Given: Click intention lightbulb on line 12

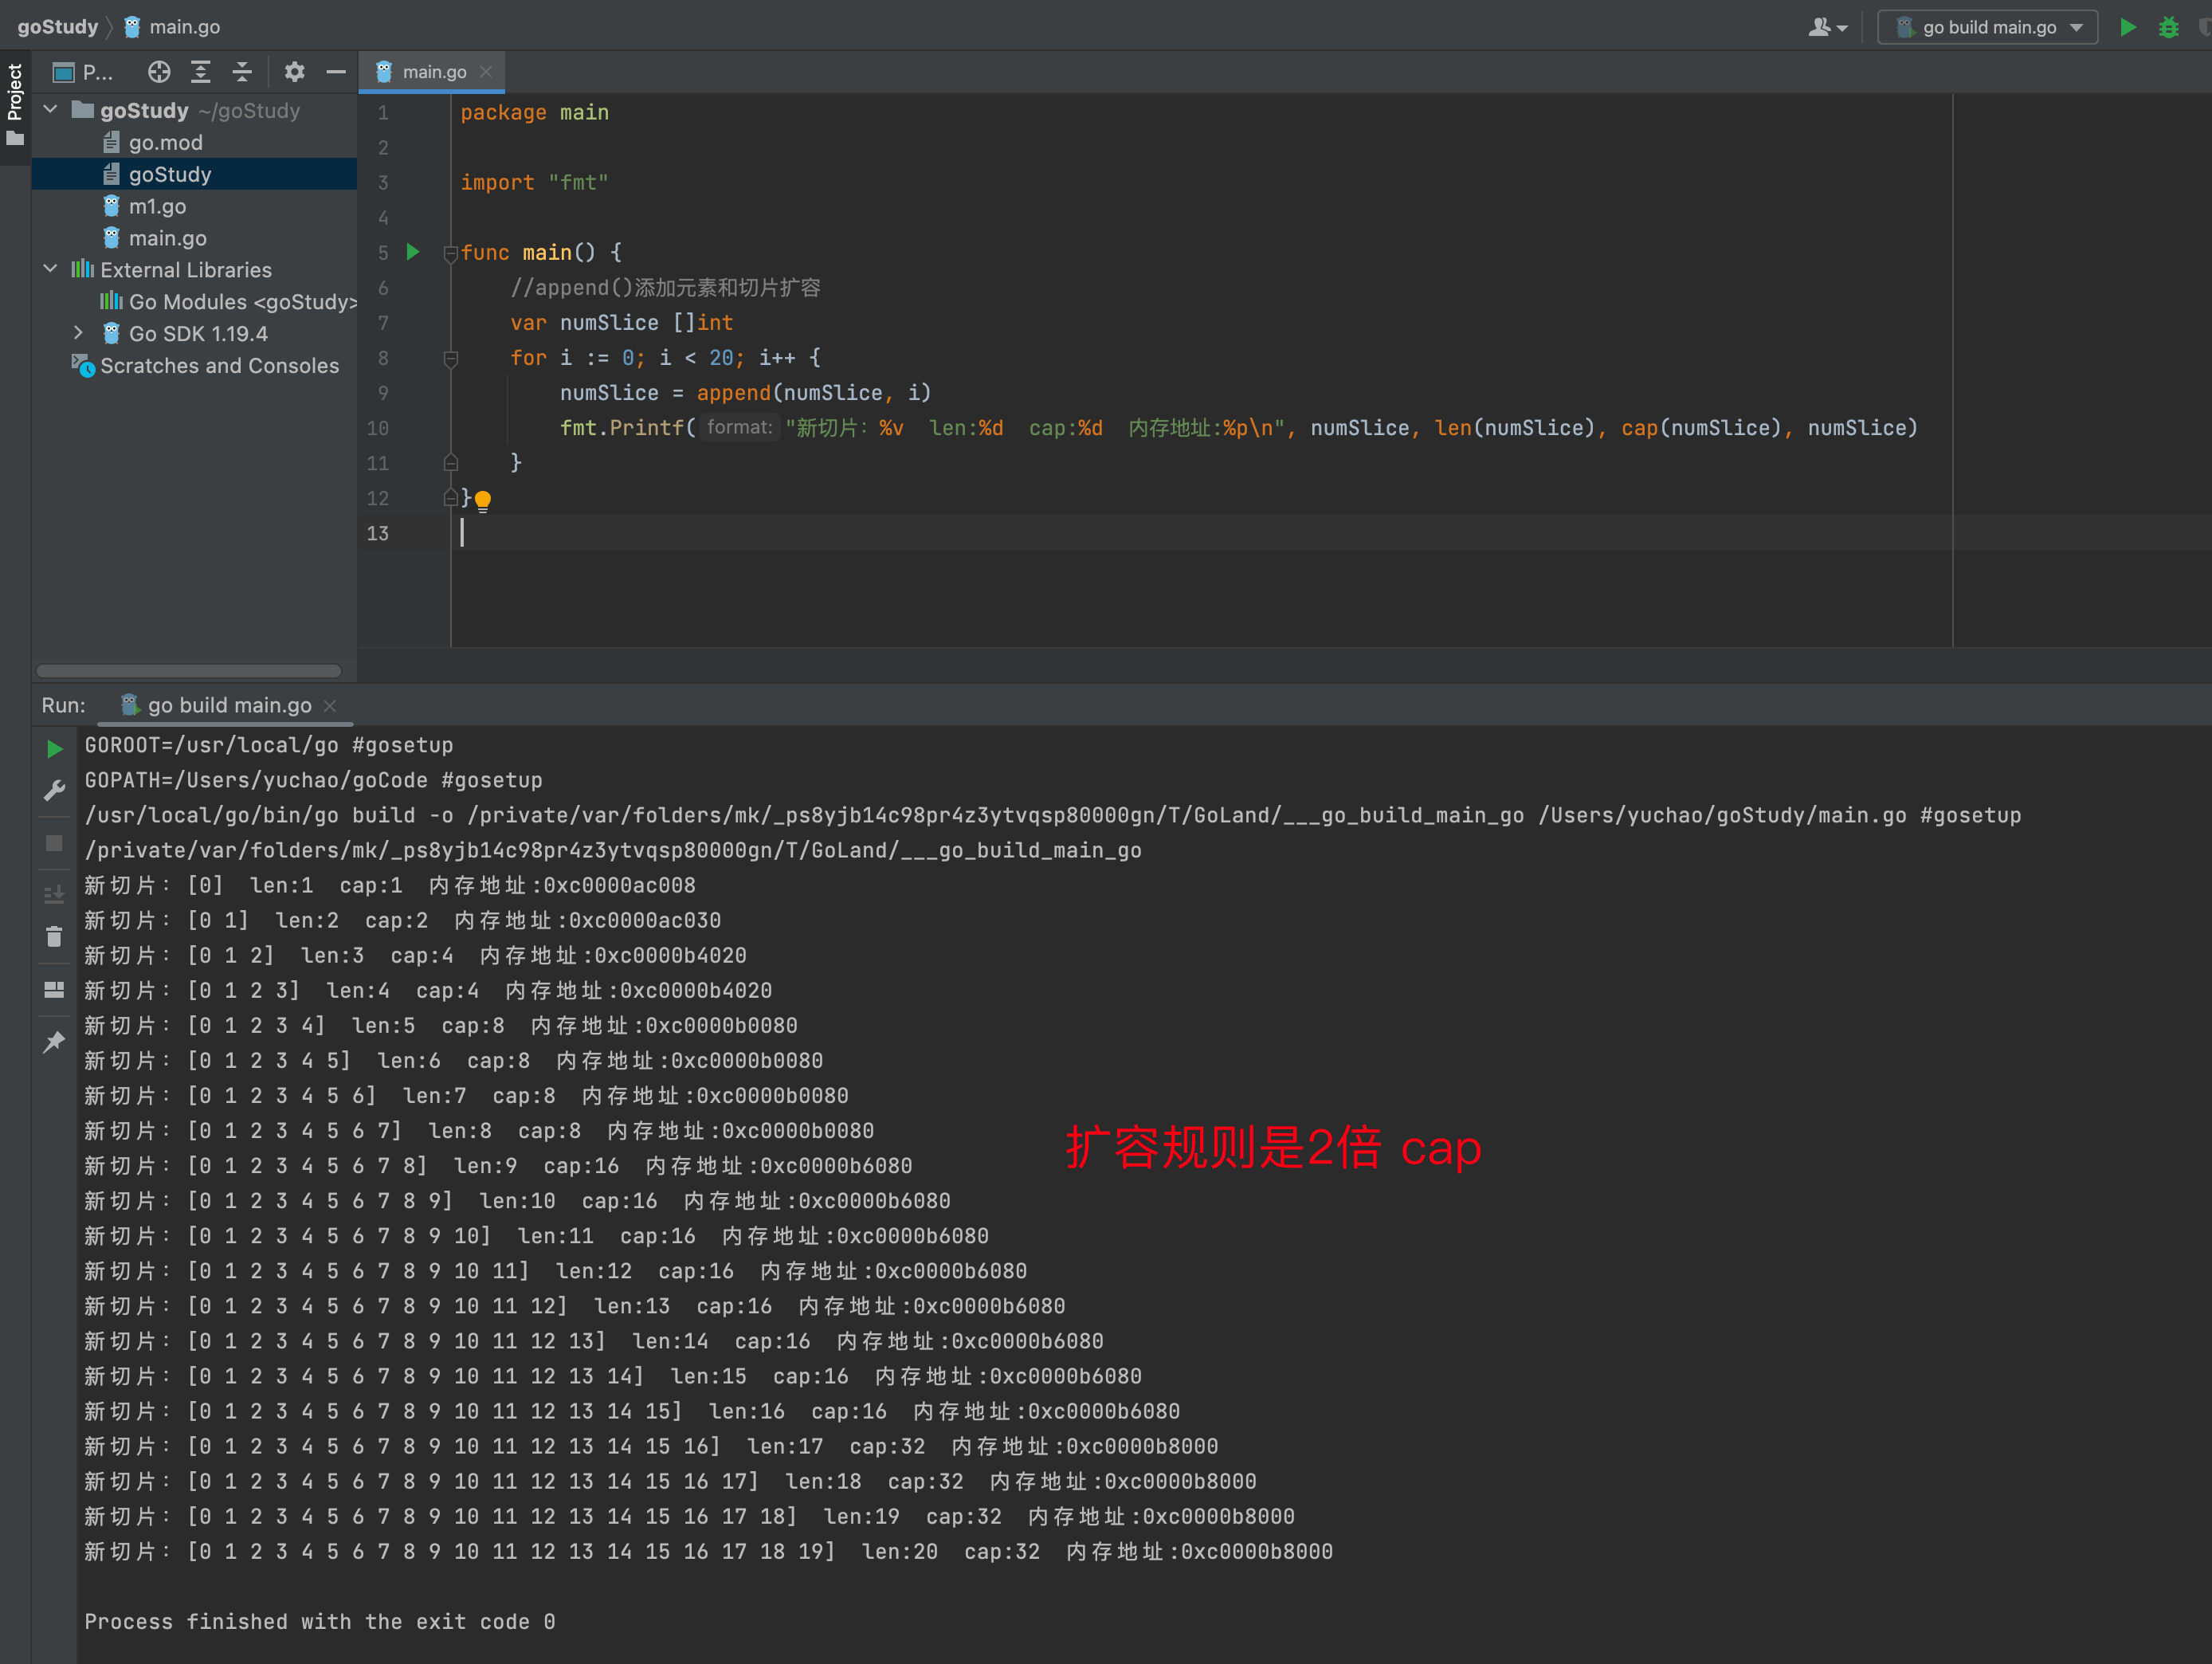Looking at the screenshot, I should pos(483,499).
